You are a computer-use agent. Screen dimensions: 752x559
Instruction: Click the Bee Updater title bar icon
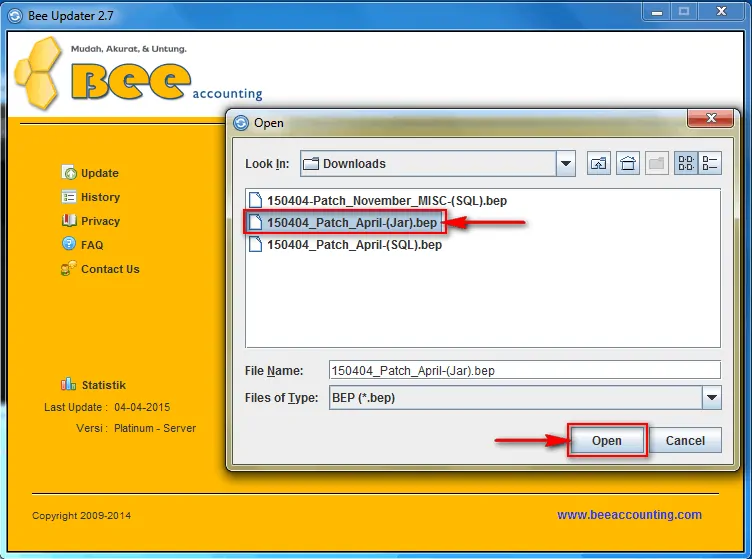point(15,16)
